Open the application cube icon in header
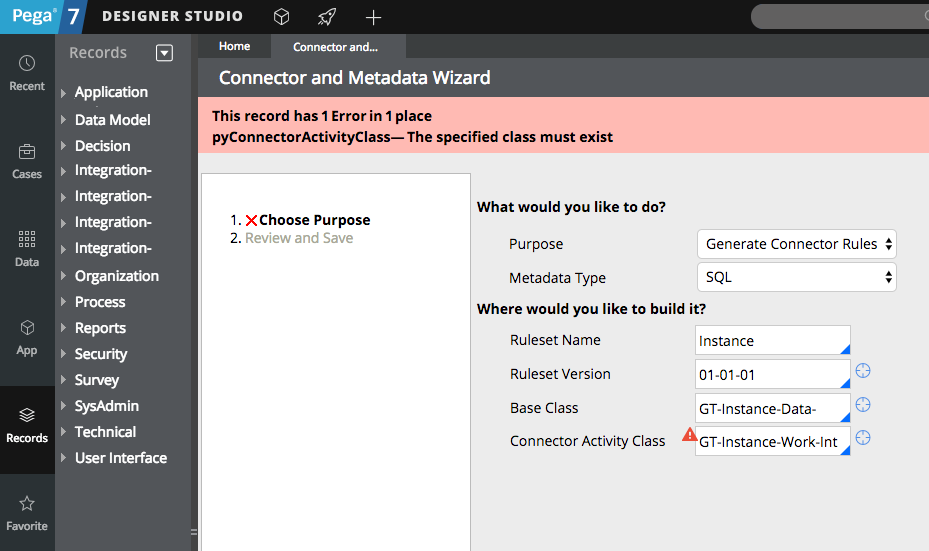This screenshot has width=929, height=551. coord(281,17)
